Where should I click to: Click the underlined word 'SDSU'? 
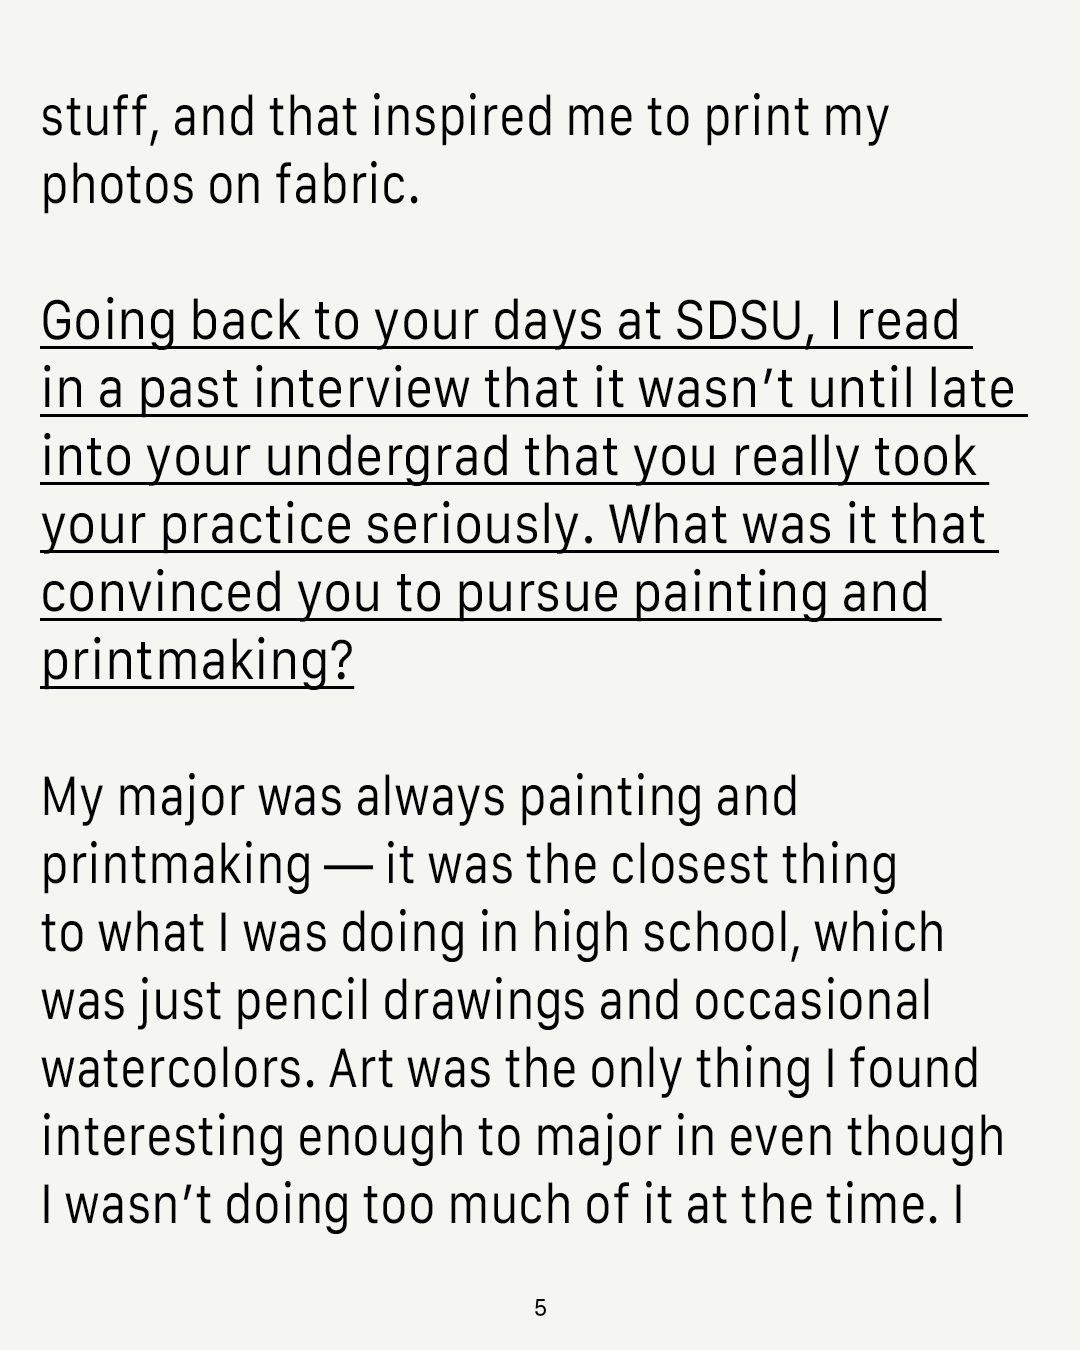[x=738, y=321]
